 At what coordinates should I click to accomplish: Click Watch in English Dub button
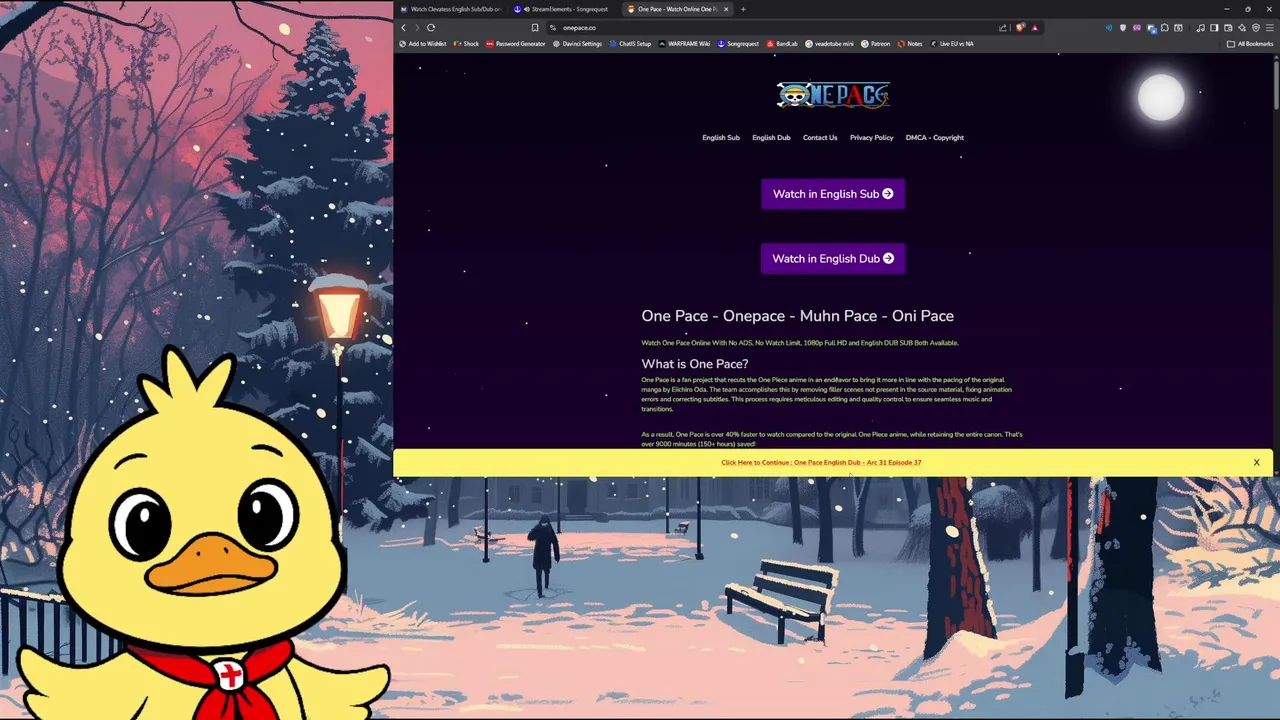pos(833,258)
